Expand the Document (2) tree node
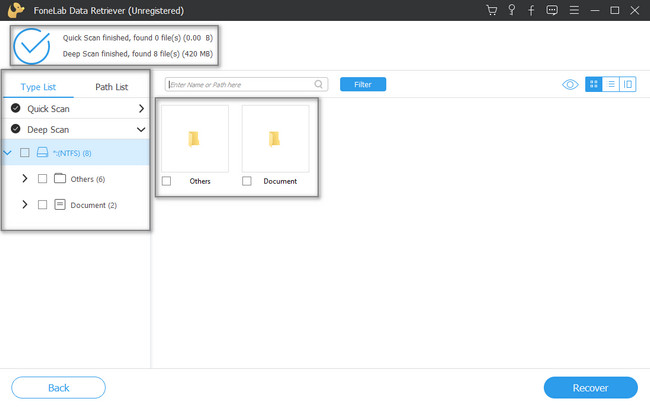Image resolution: width=650 pixels, height=407 pixels. (25, 205)
